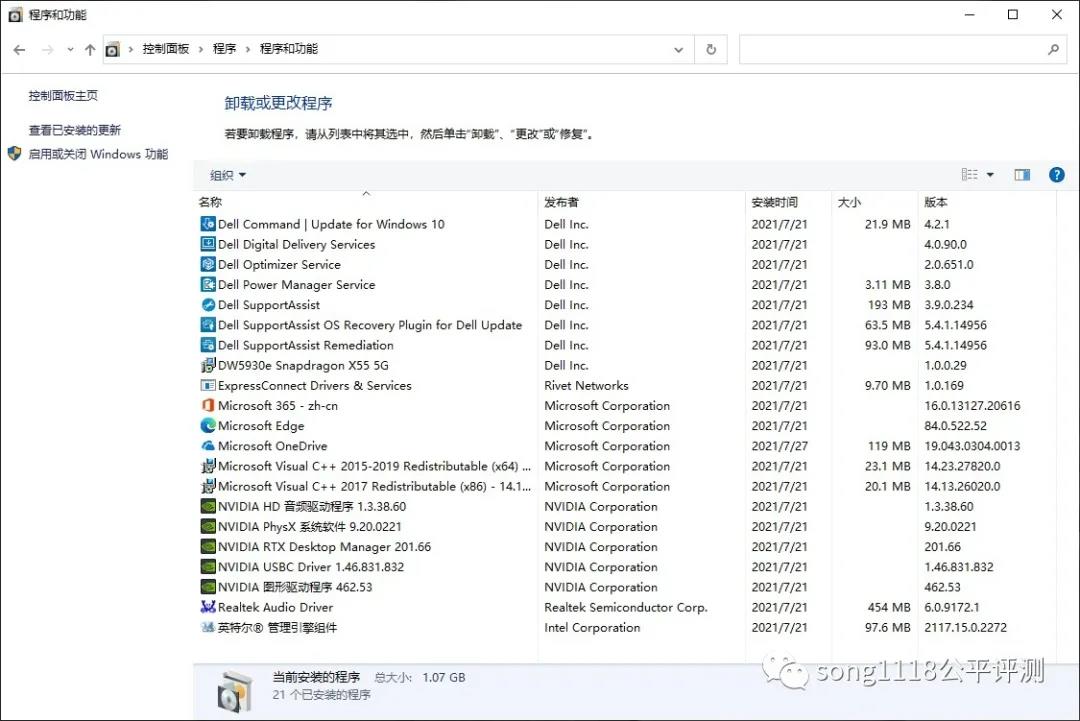Open the help question mark icon

[1057, 175]
